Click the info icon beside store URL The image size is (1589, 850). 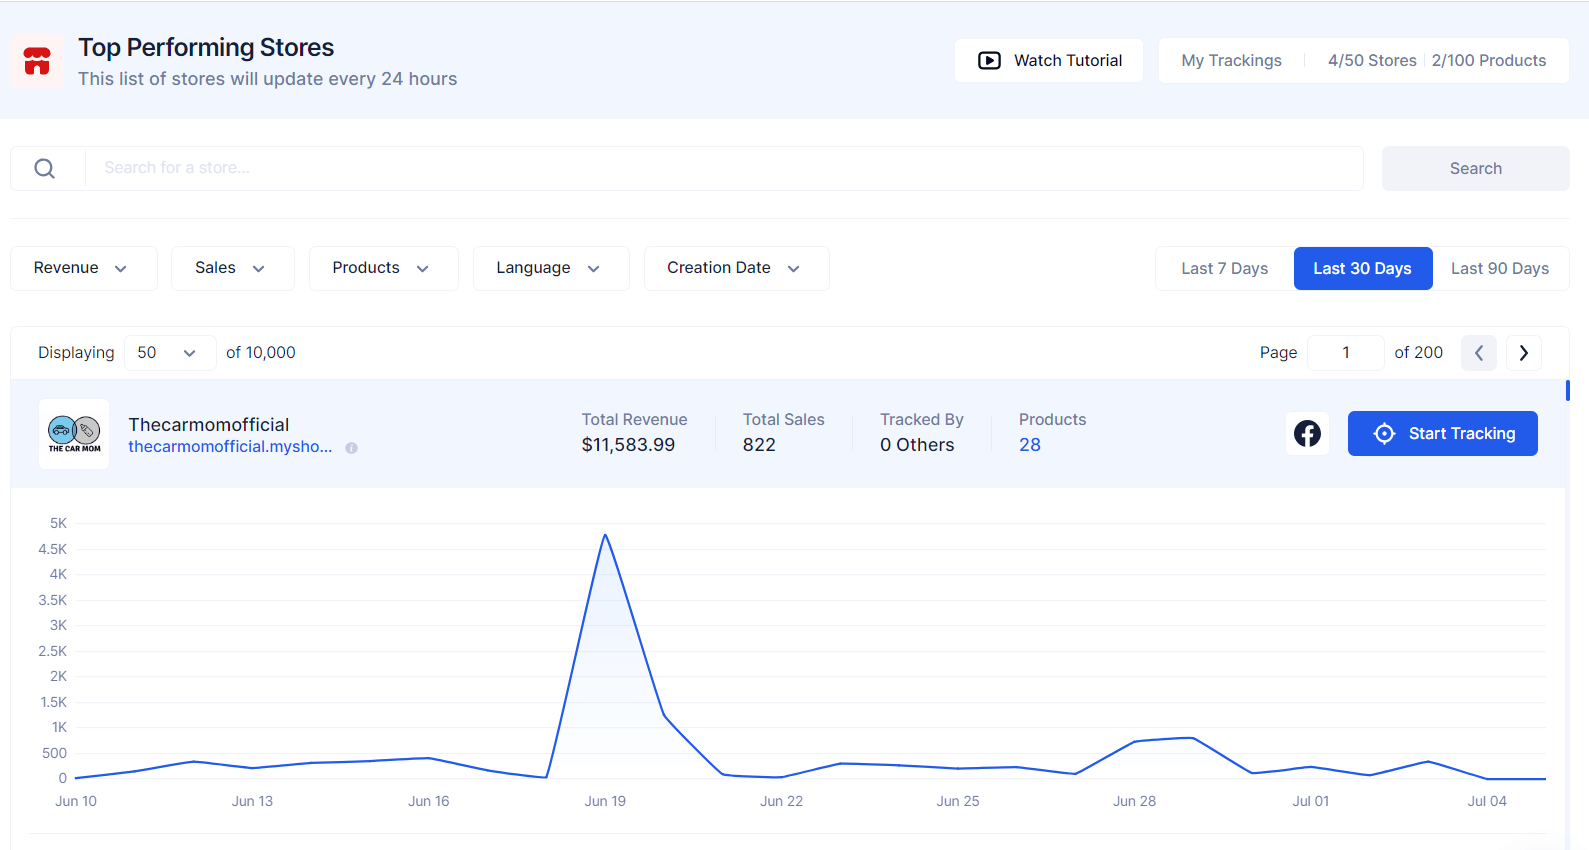(351, 448)
